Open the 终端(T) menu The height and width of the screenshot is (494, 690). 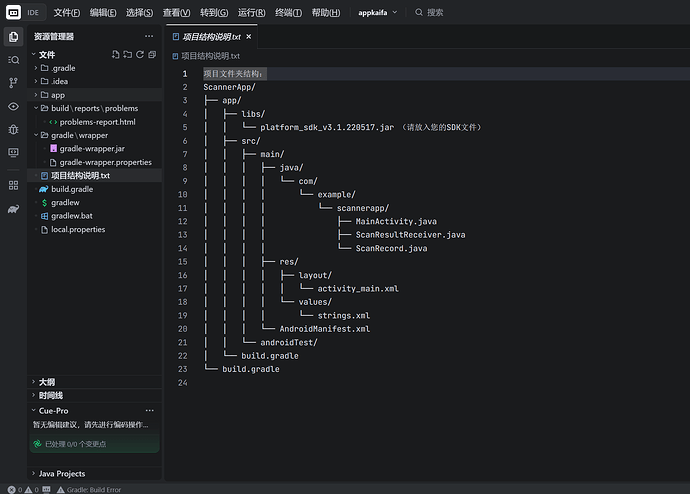pos(288,12)
